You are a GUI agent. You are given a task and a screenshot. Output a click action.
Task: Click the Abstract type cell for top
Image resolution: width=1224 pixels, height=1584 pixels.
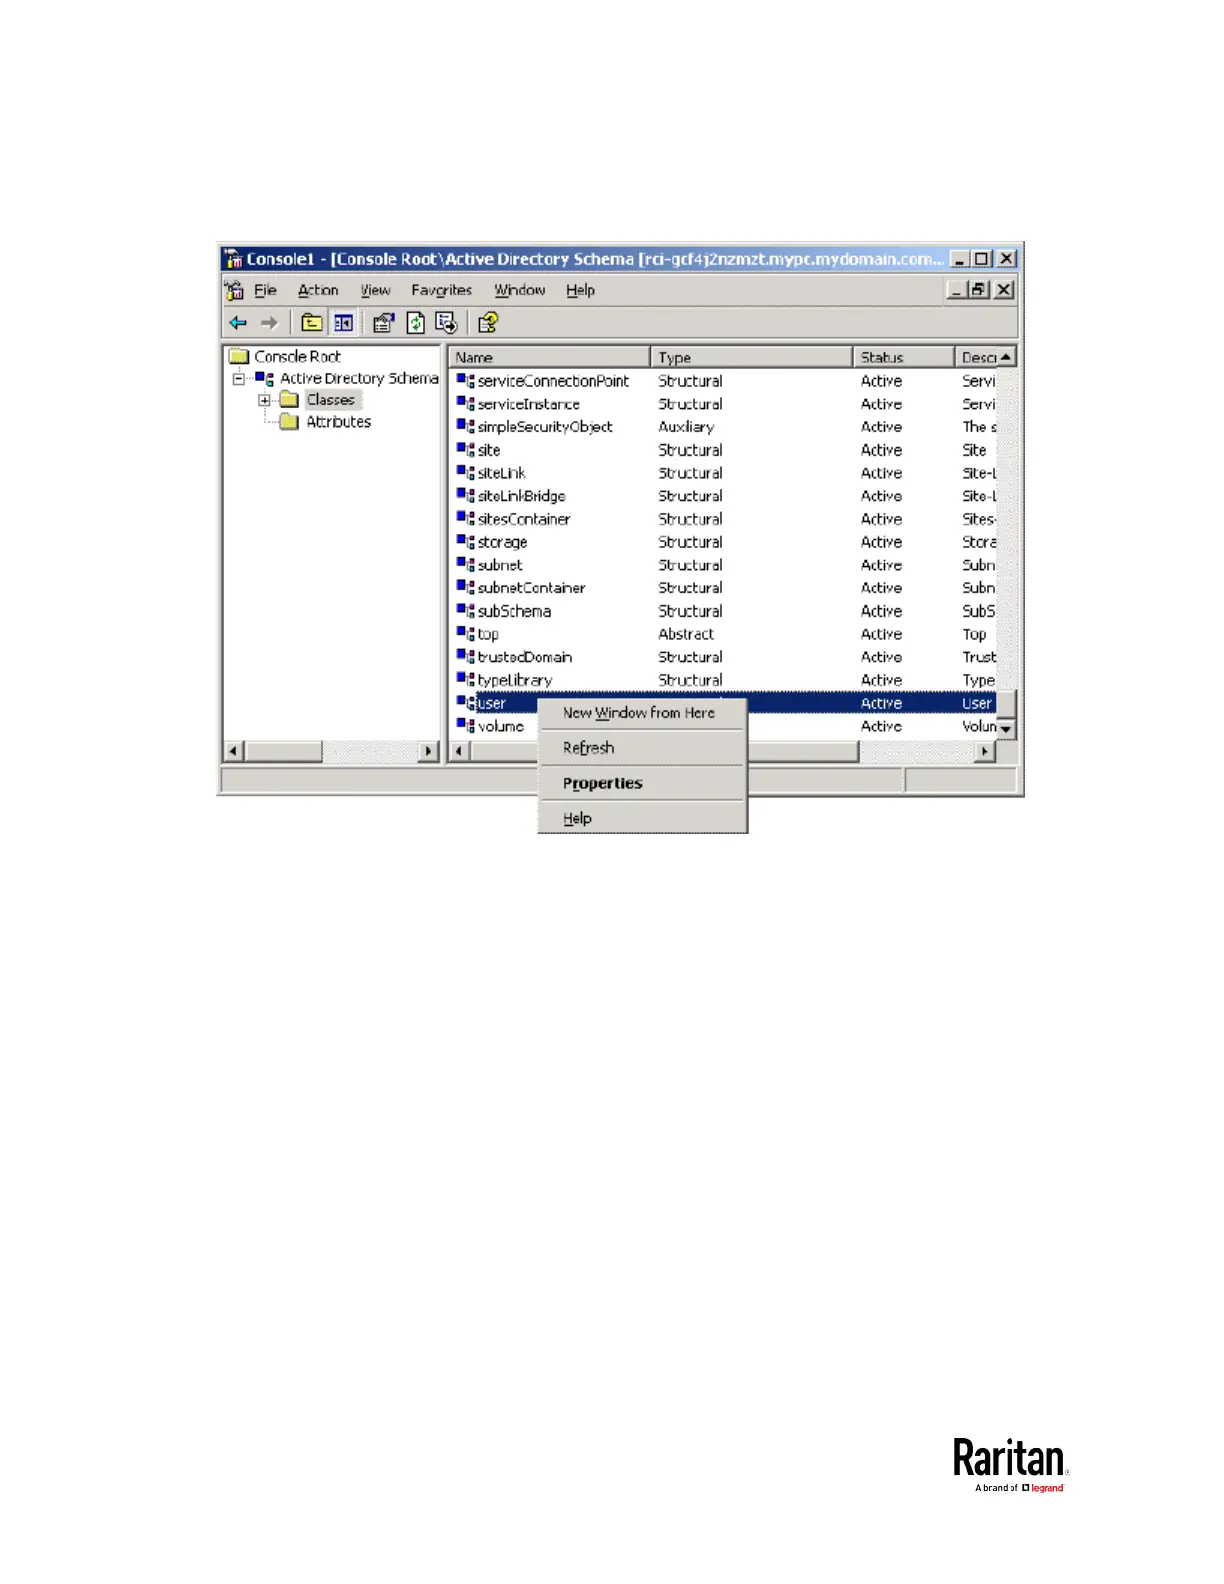(686, 634)
